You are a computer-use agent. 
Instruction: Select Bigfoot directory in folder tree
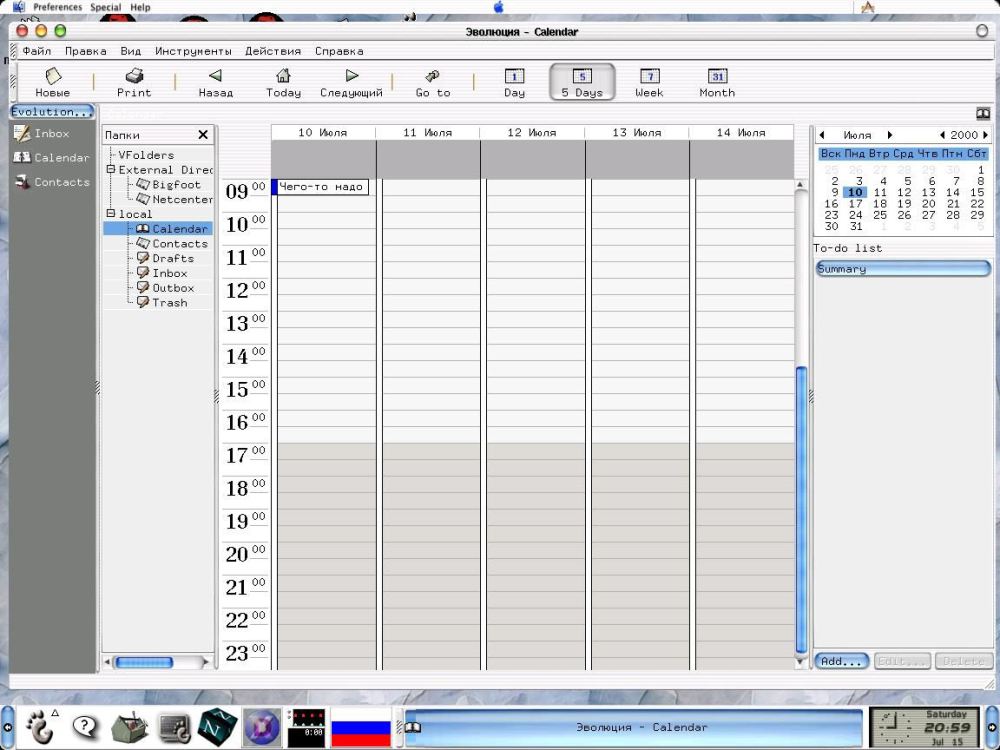(x=168, y=184)
